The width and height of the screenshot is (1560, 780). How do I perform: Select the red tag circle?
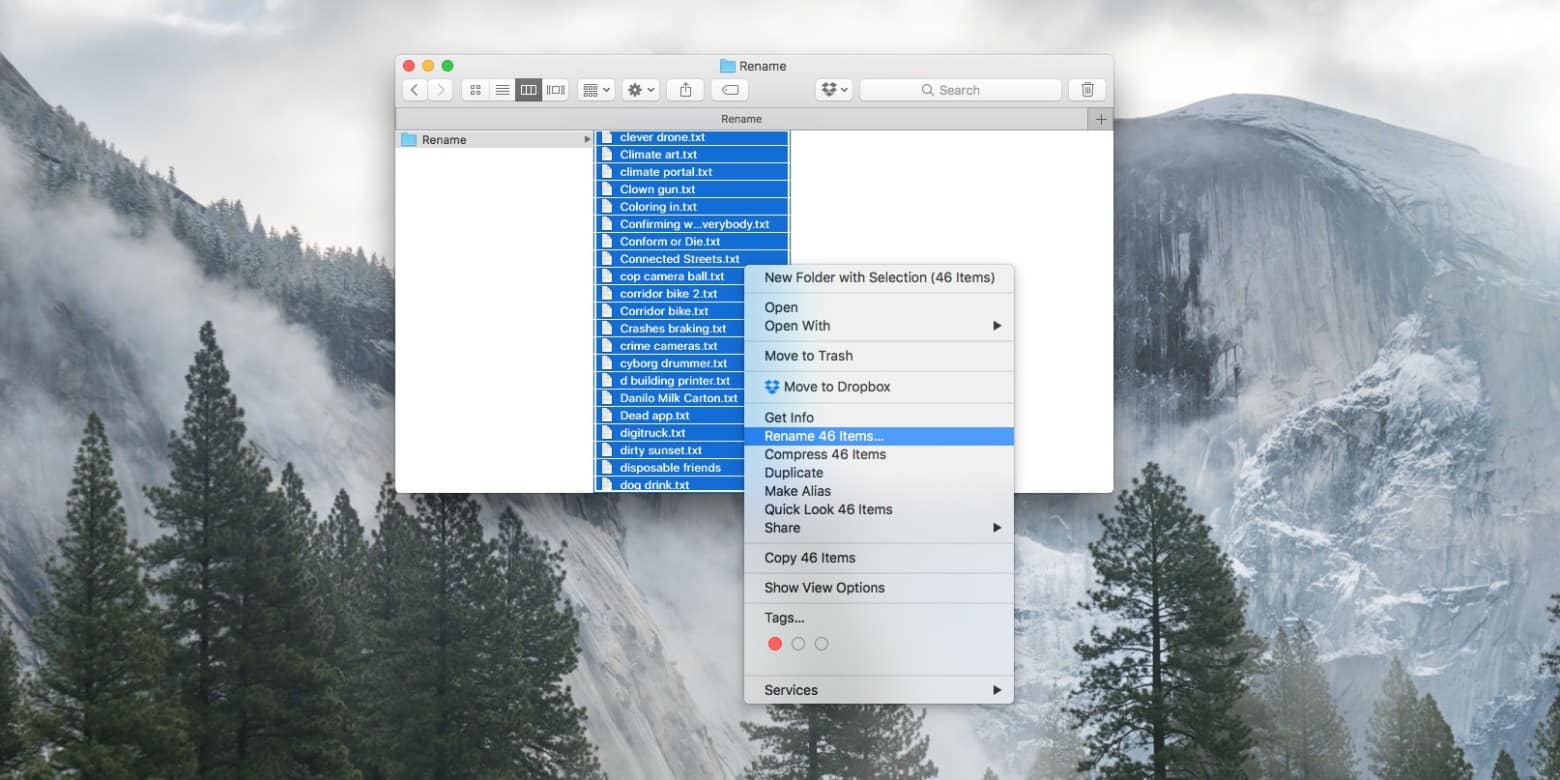point(775,644)
